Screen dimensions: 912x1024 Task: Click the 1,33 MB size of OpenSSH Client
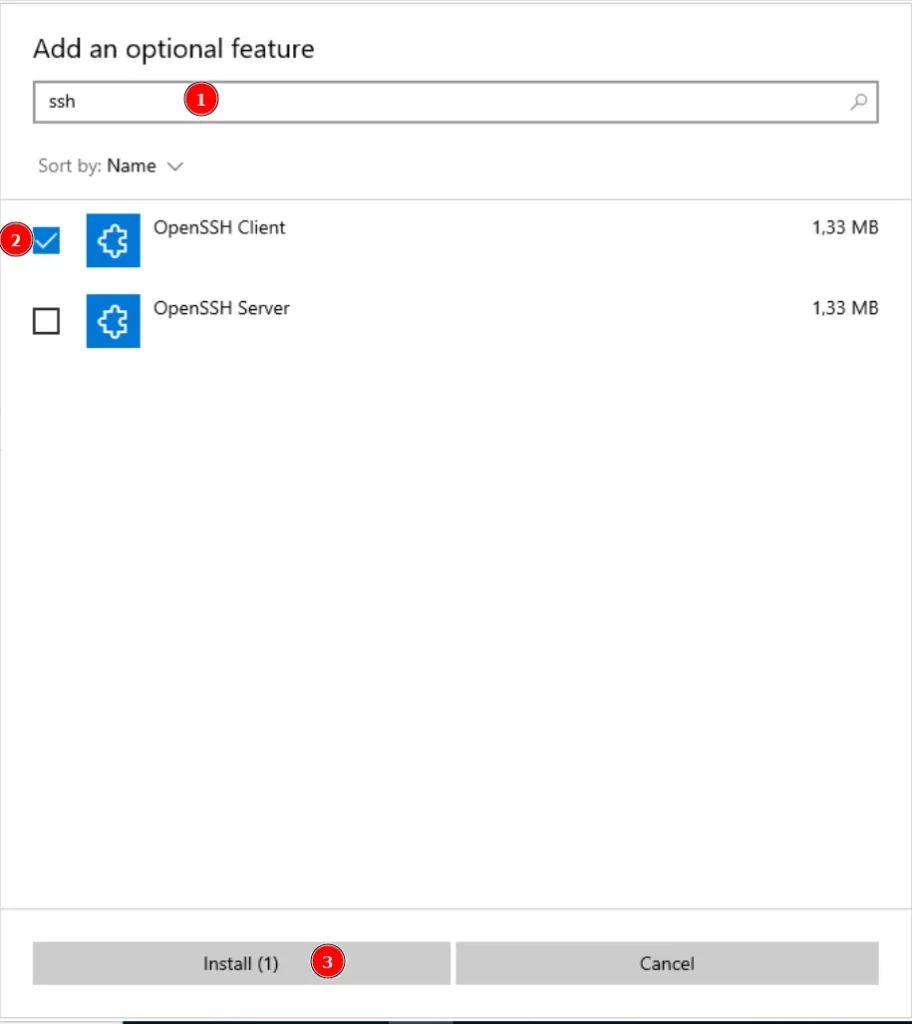(x=844, y=227)
